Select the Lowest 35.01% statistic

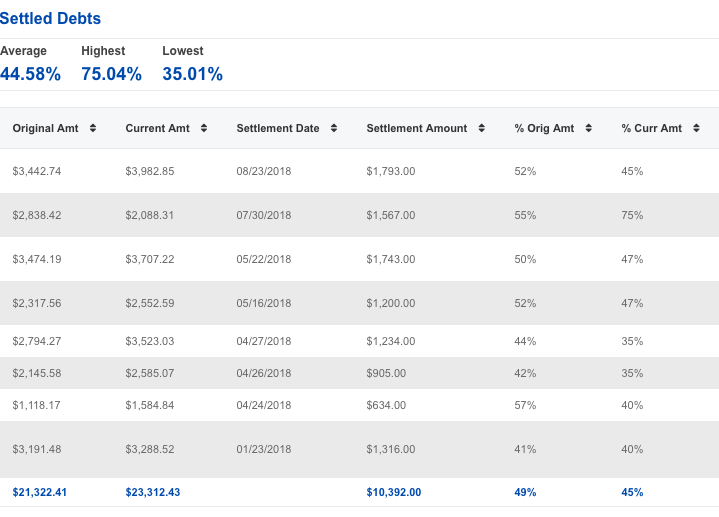tap(192, 74)
